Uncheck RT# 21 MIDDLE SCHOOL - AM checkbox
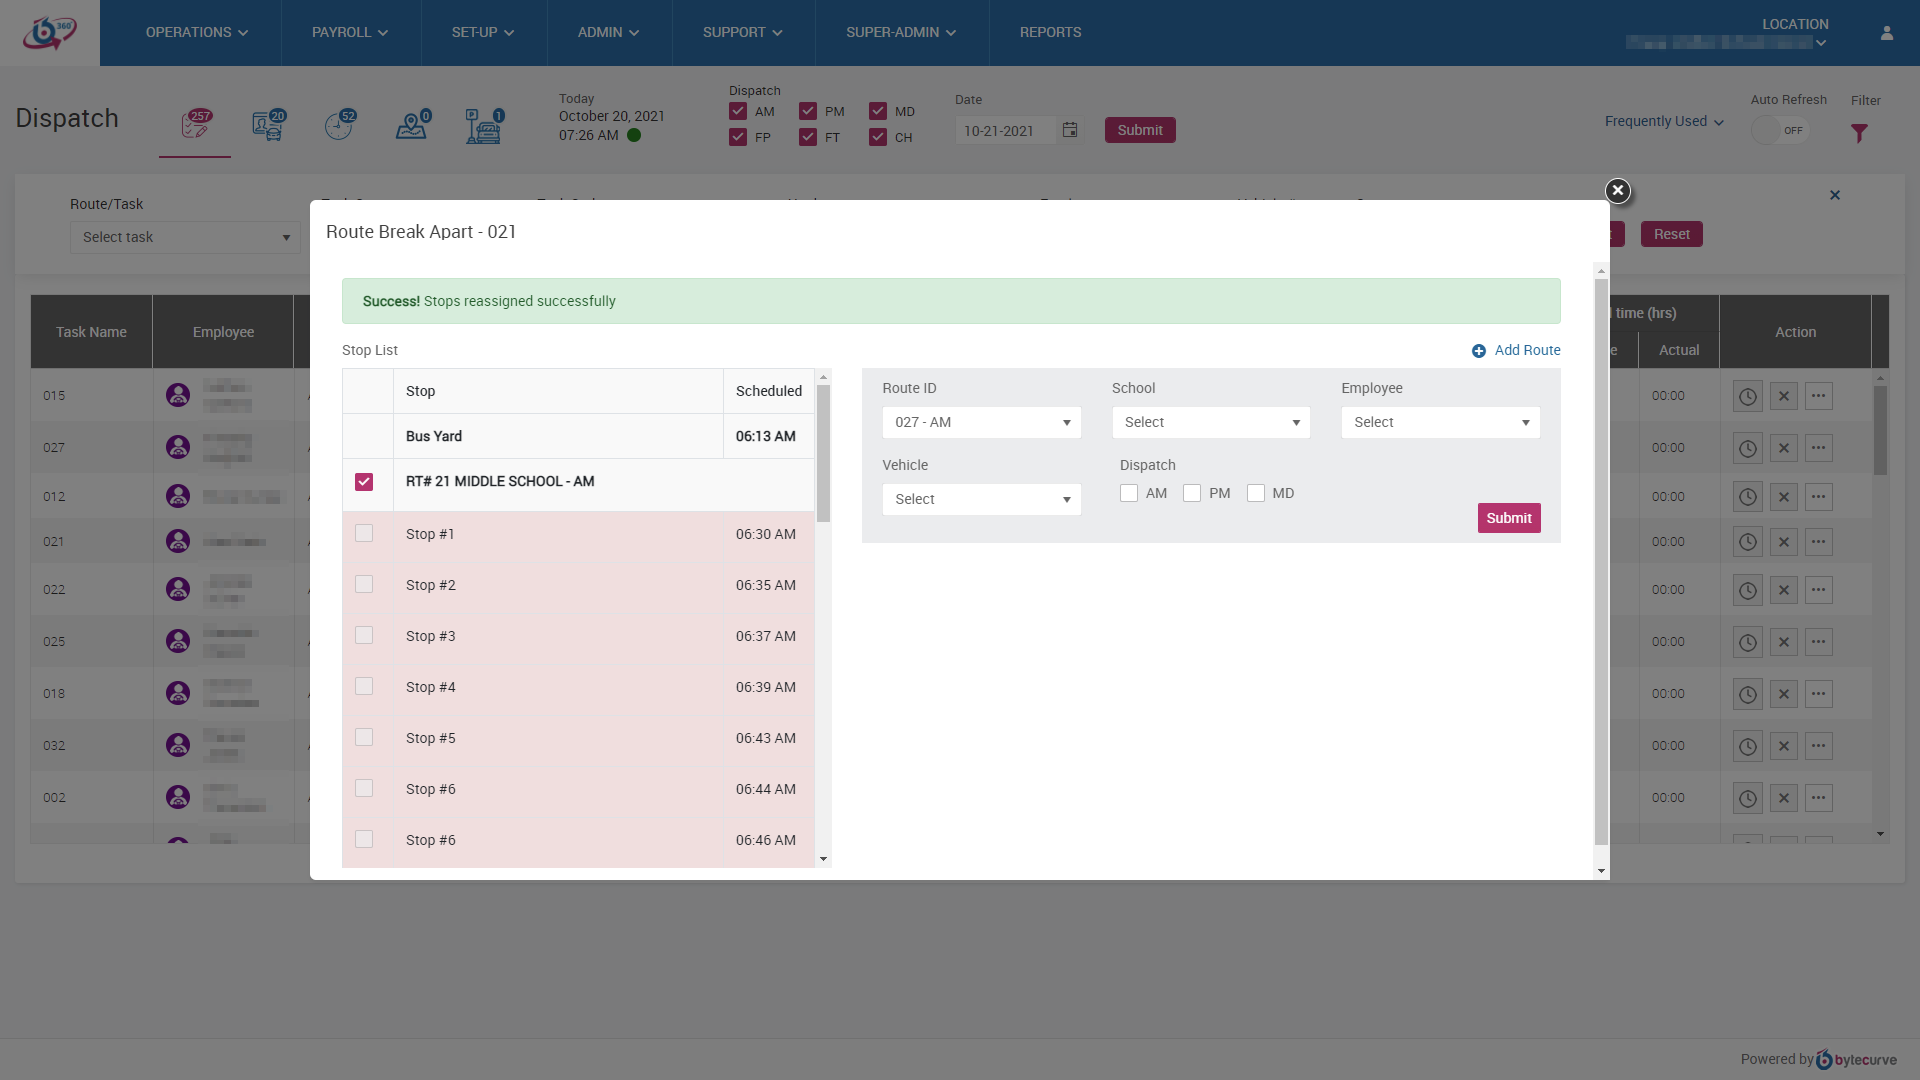This screenshot has height=1080, width=1920. pyautogui.click(x=364, y=482)
